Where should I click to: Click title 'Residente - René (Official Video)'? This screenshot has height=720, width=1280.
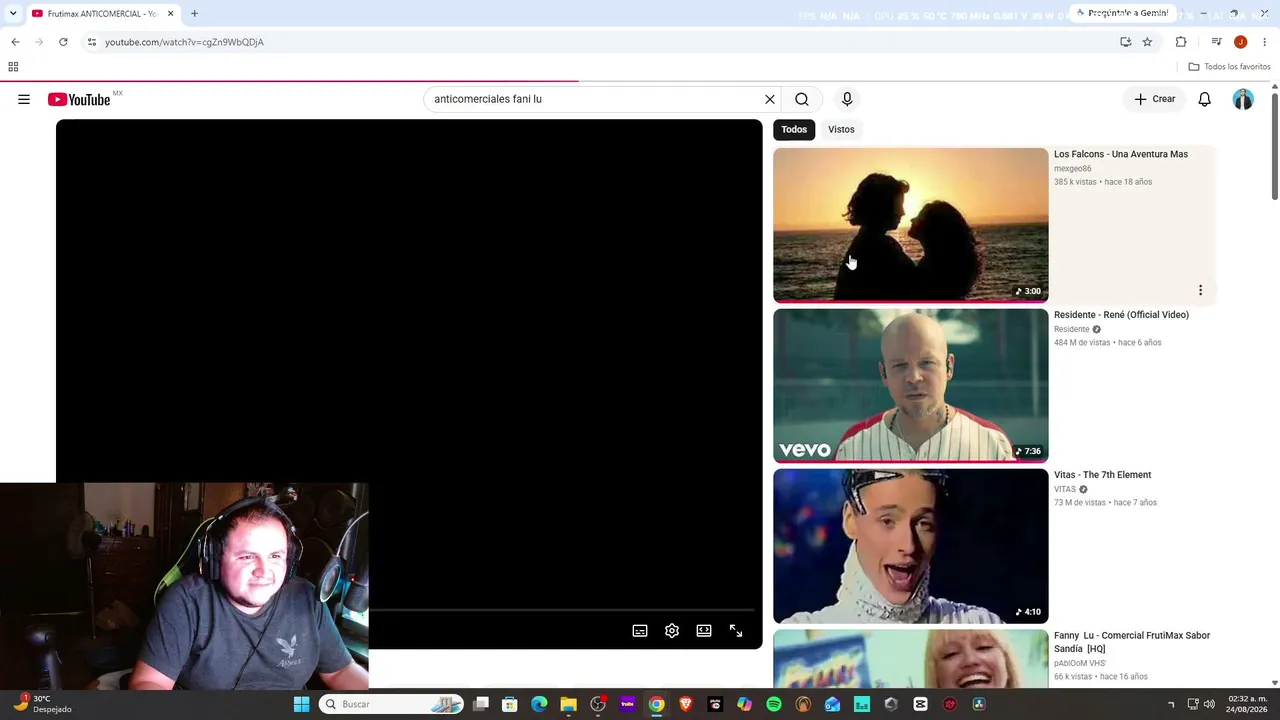[x=1121, y=315]
